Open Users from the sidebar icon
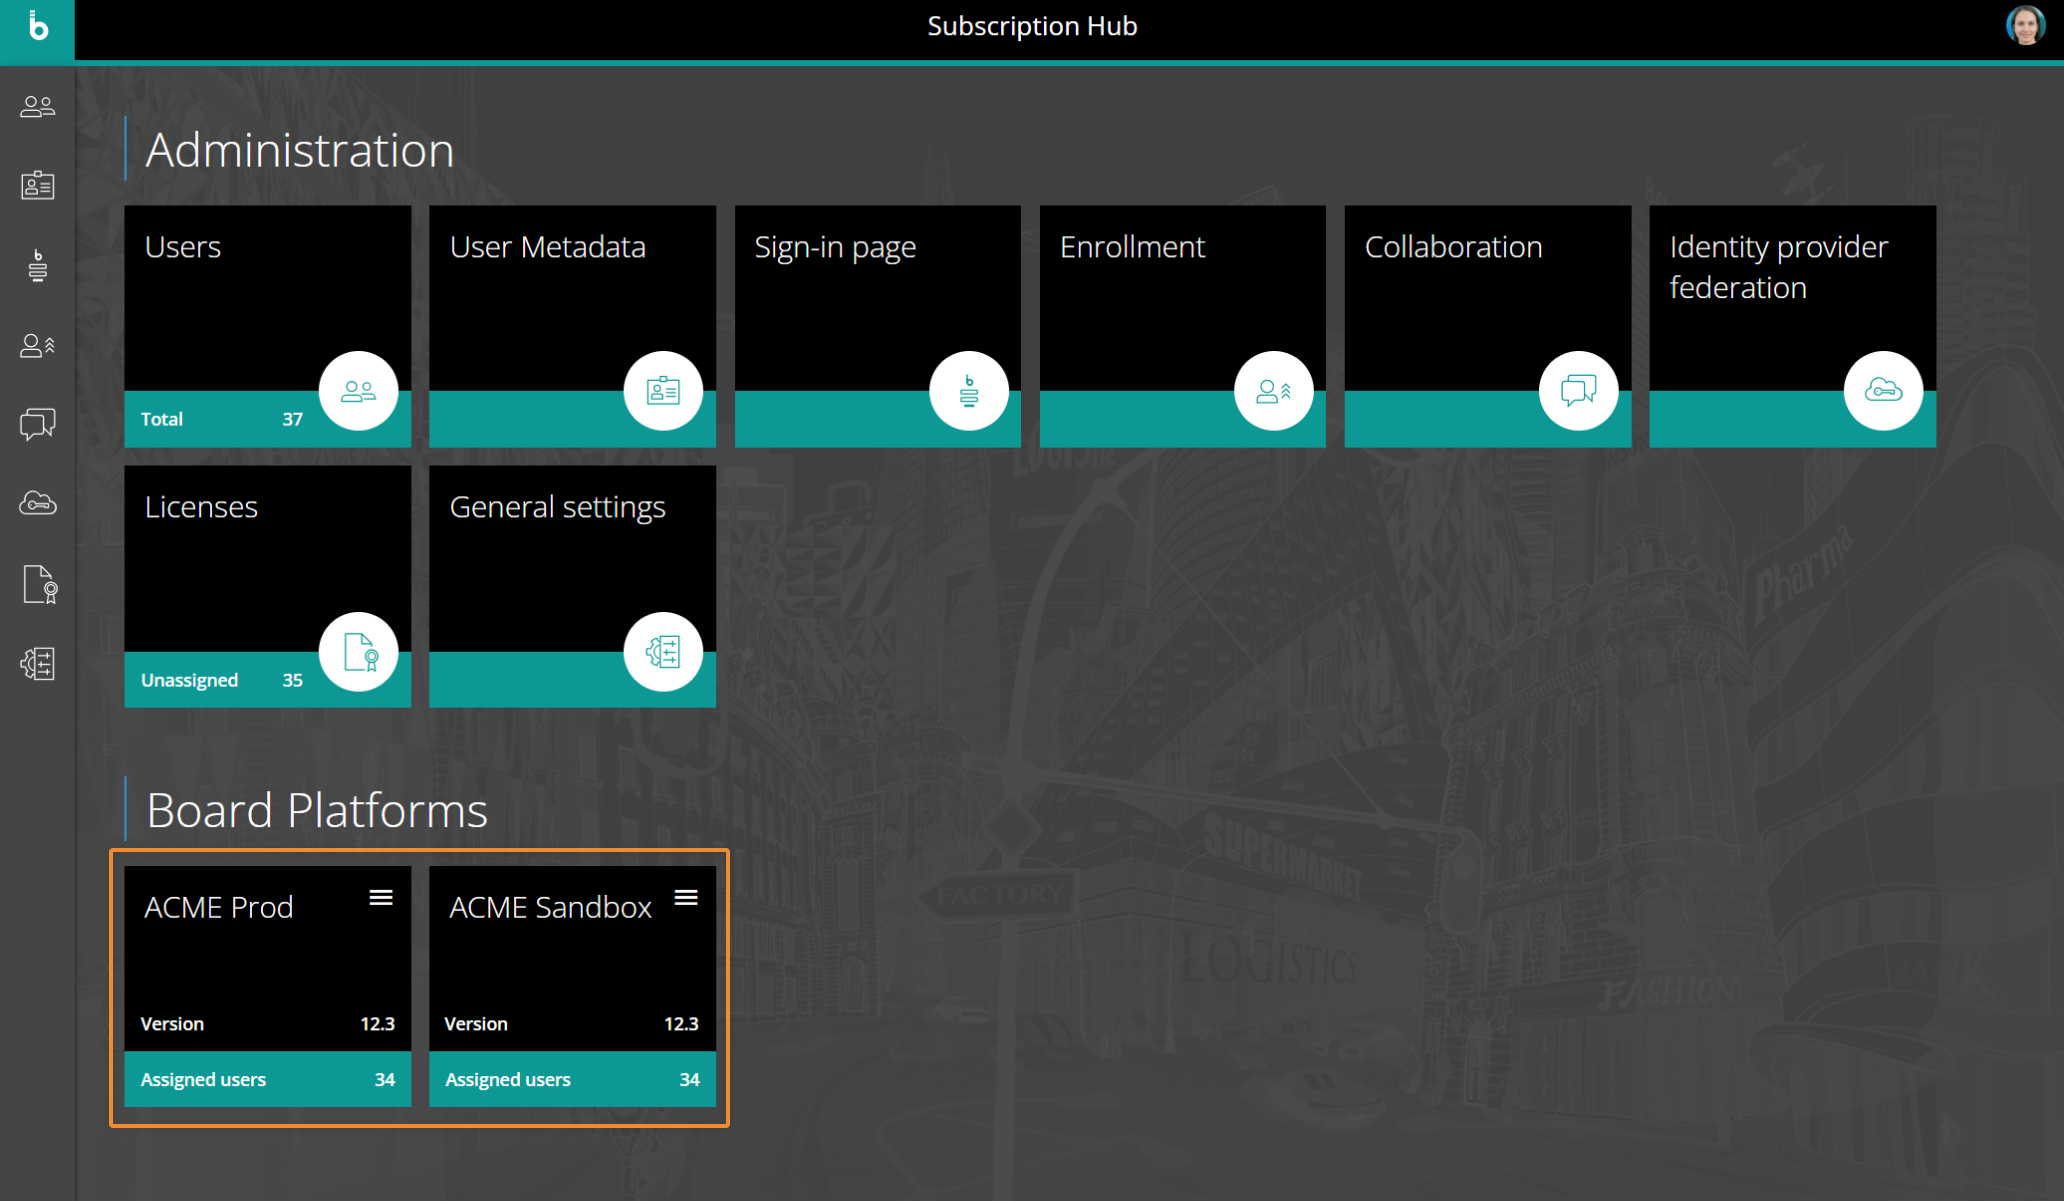Viewport: 2064px width, 1201px height. tap(37, 106)
